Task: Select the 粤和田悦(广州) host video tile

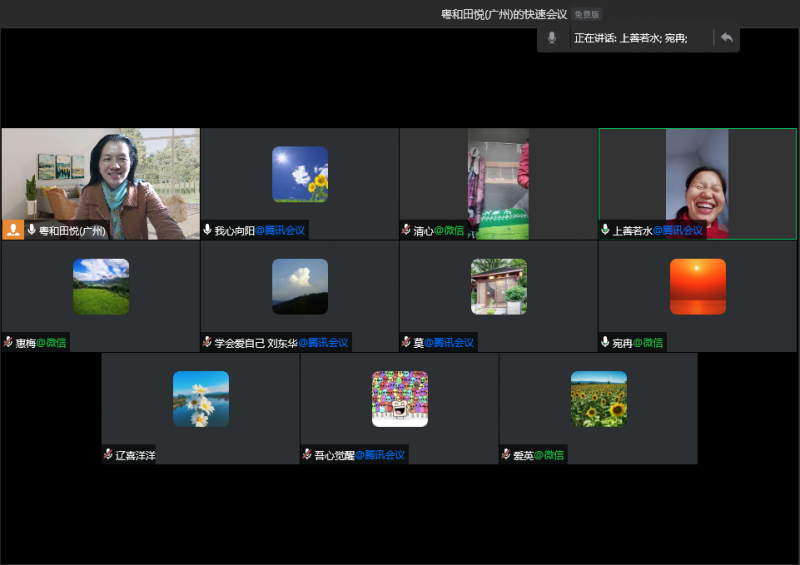Action: [x=100, y=180]
